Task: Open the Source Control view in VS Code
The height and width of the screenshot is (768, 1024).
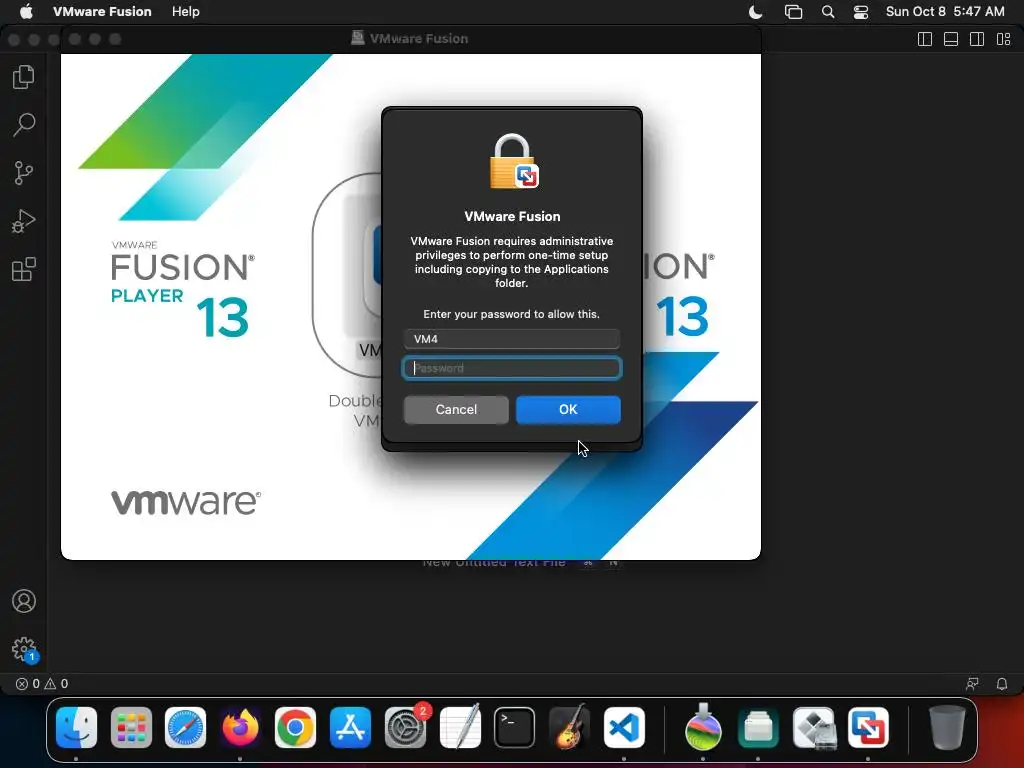Action: [24, 173]
